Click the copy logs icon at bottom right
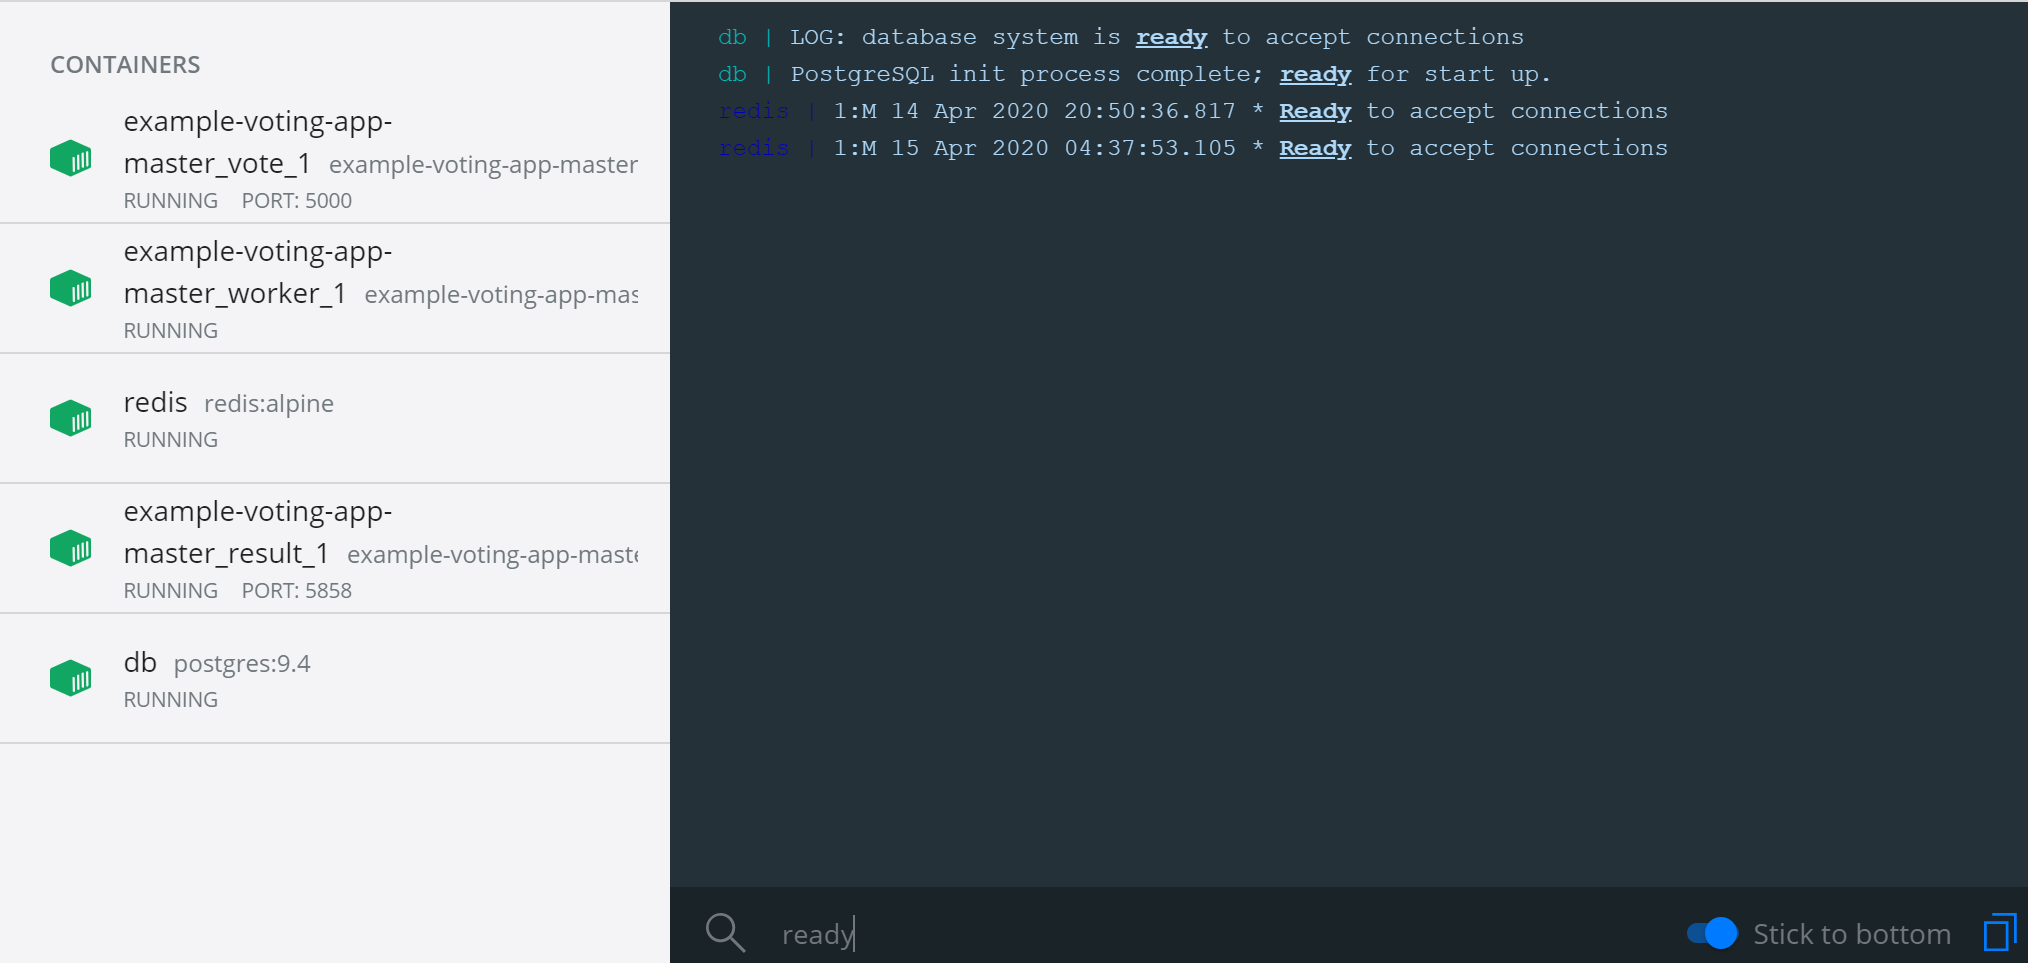Screen dimensions: 2028x963 [1999, 932]
